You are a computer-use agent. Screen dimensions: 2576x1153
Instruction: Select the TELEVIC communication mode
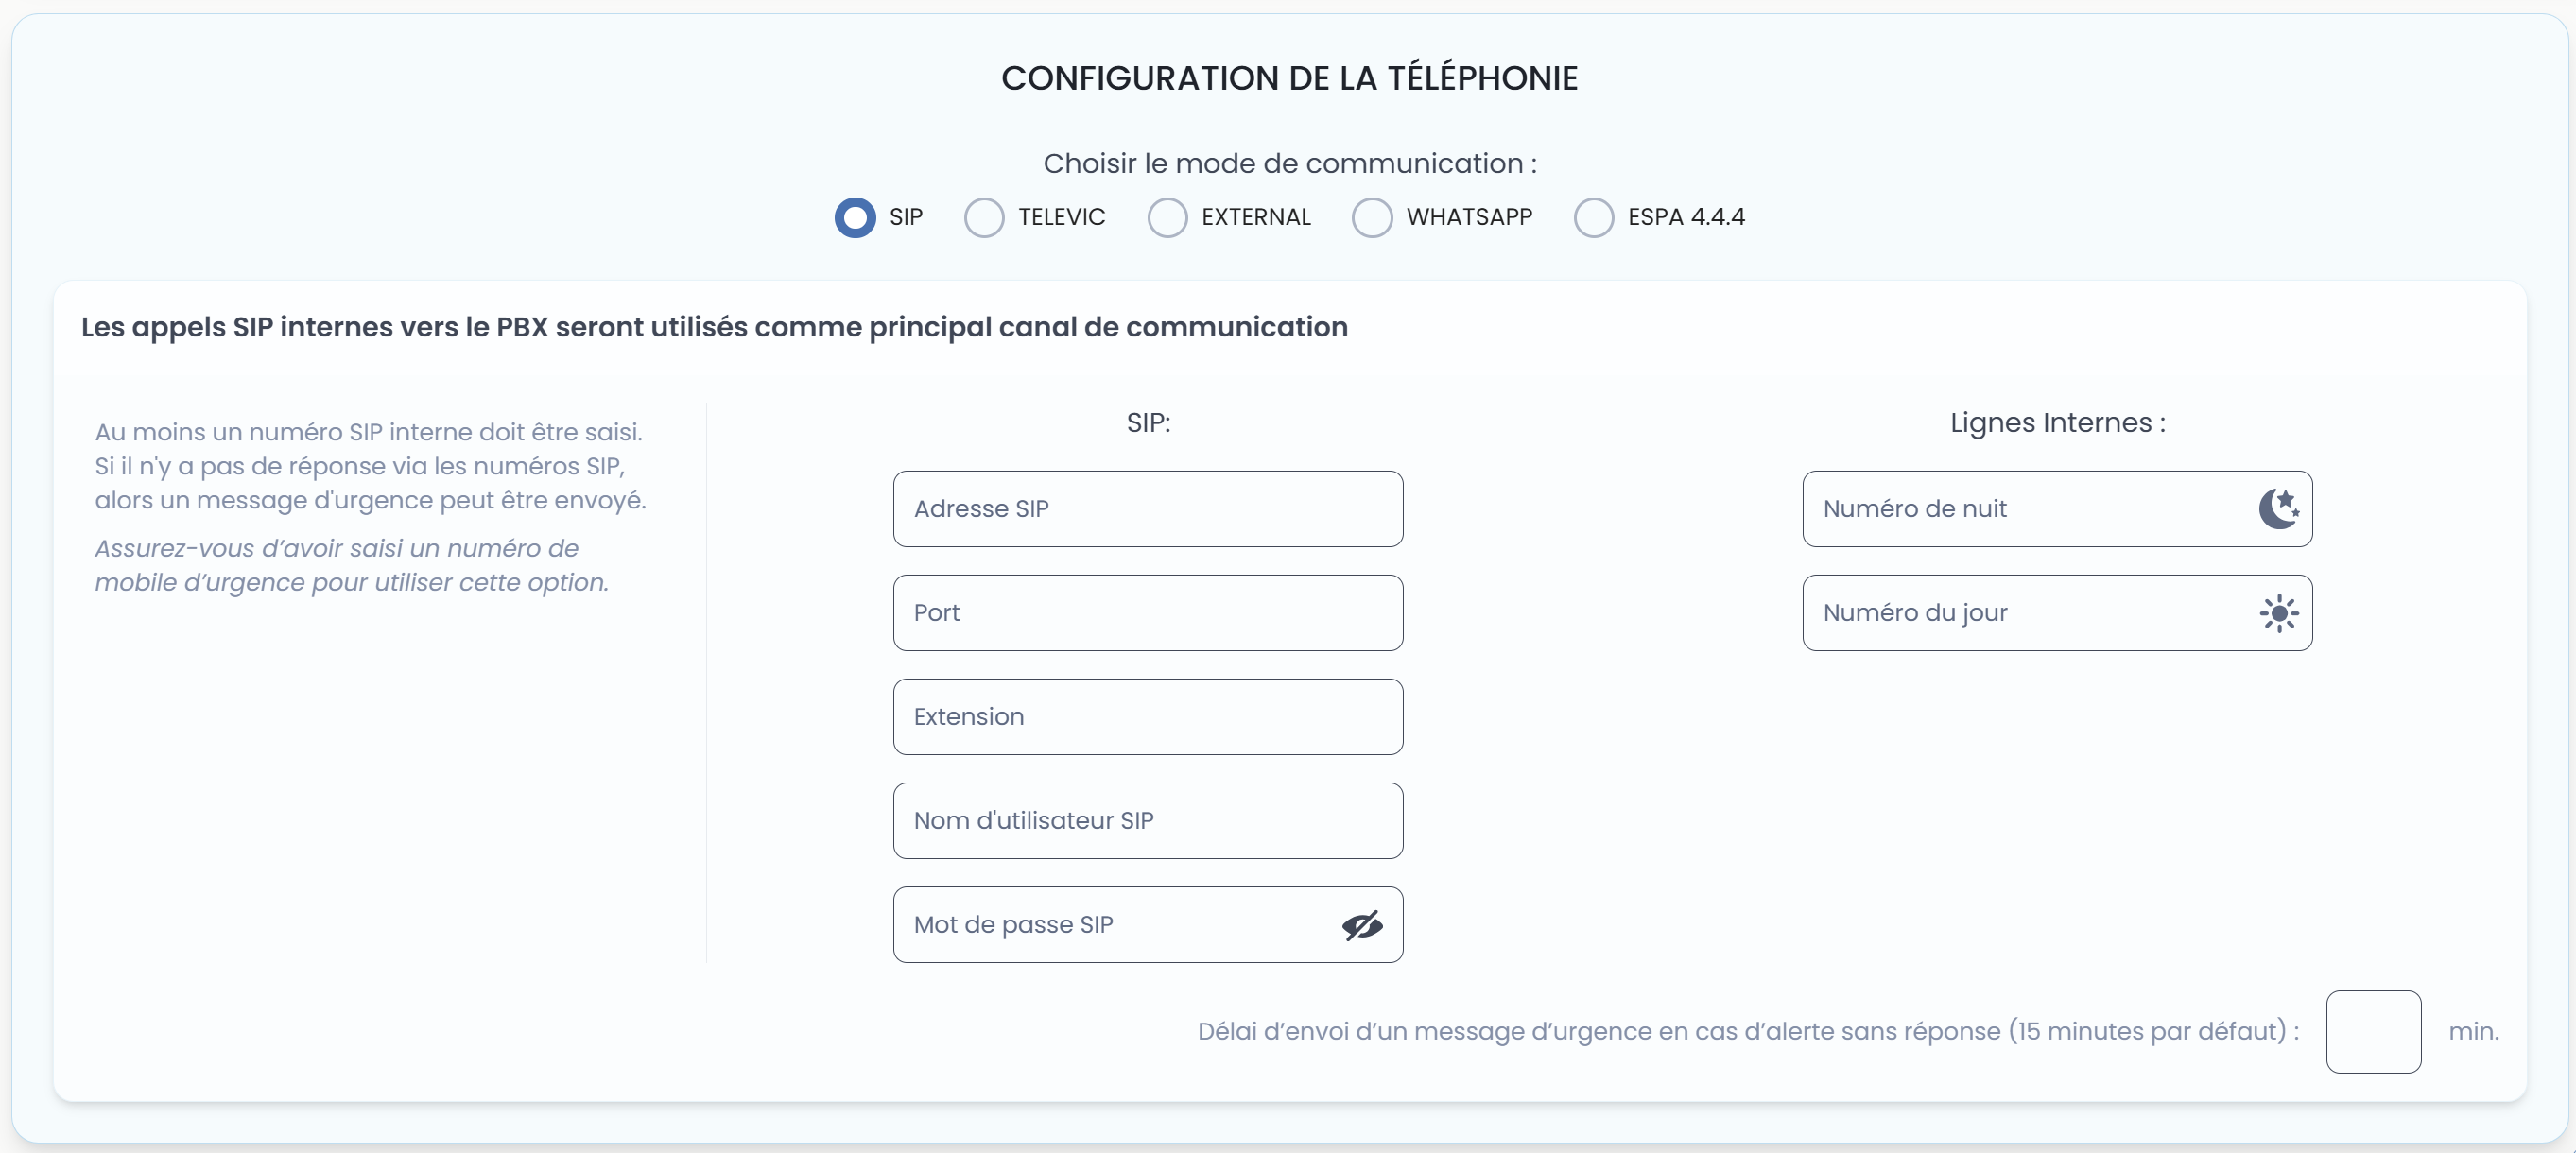coord(985,217)
